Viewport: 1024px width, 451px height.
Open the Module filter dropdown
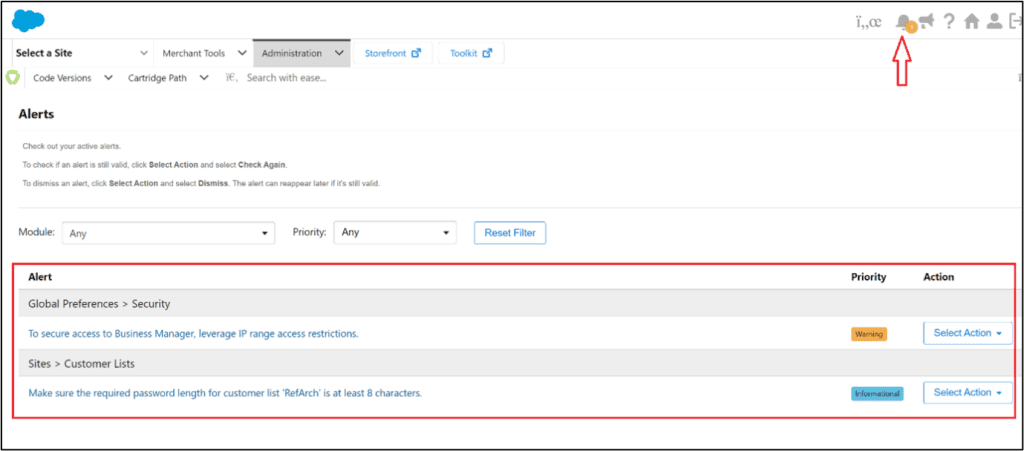(x=168, y=233)
